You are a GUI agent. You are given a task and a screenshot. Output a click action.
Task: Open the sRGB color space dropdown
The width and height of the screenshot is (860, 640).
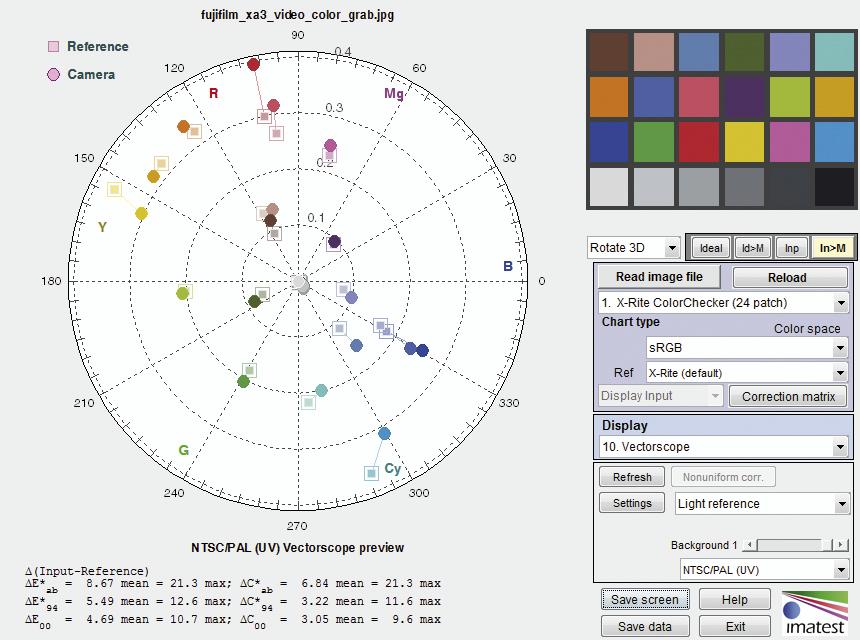click(746, 347)
